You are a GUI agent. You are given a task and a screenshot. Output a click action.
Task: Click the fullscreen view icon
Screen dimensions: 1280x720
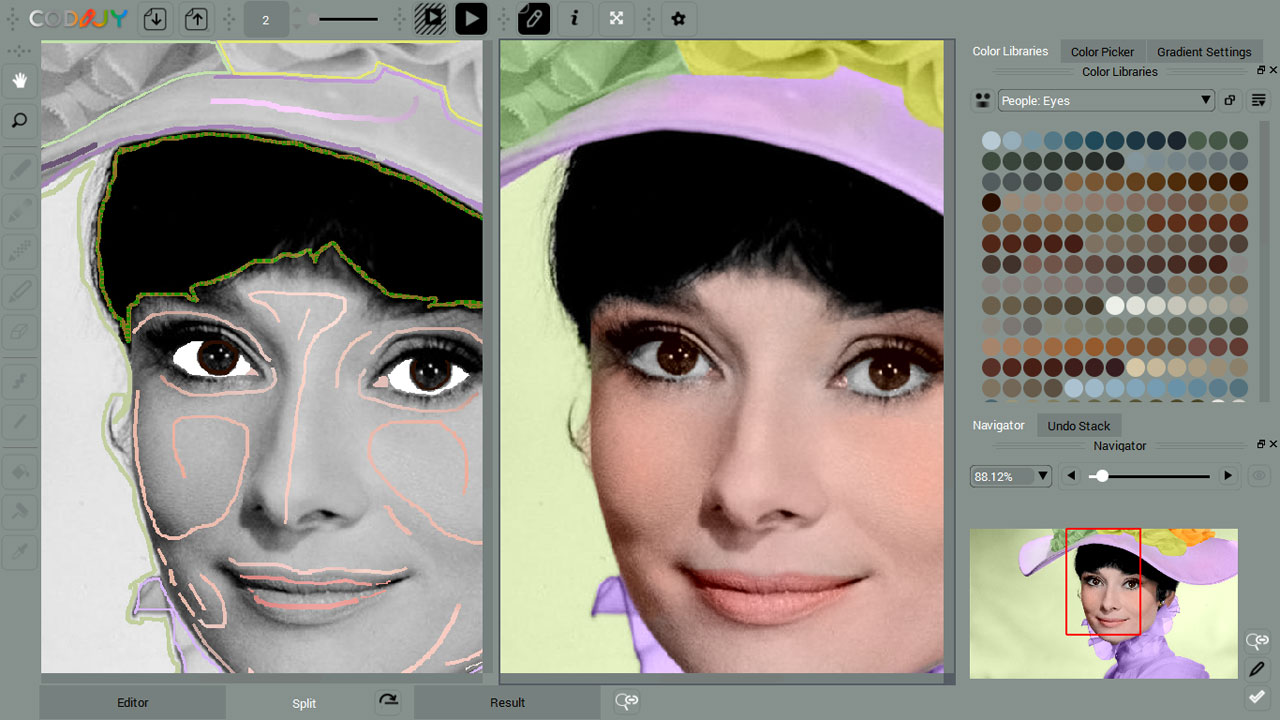617,18
